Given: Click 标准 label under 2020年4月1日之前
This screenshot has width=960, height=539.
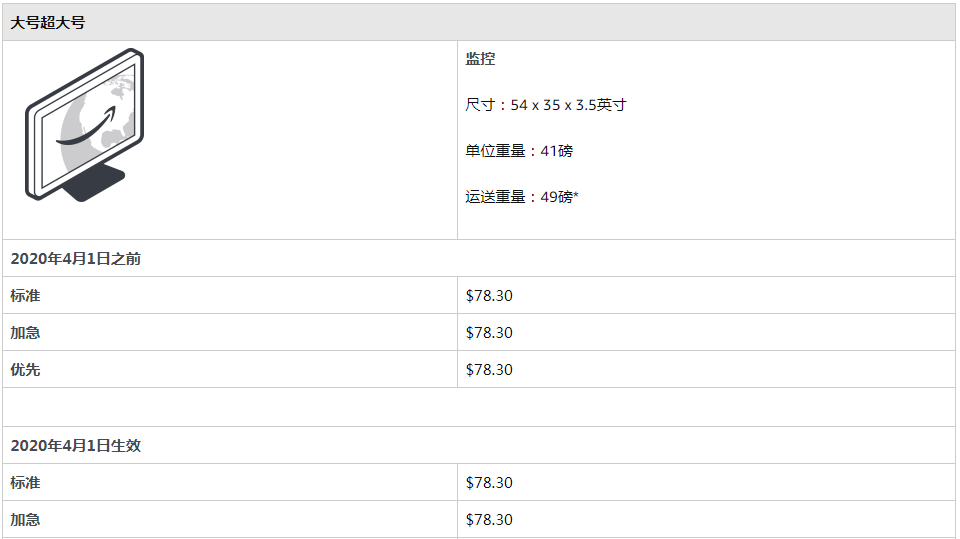Looking at the screenshot, I should [26, 296].
